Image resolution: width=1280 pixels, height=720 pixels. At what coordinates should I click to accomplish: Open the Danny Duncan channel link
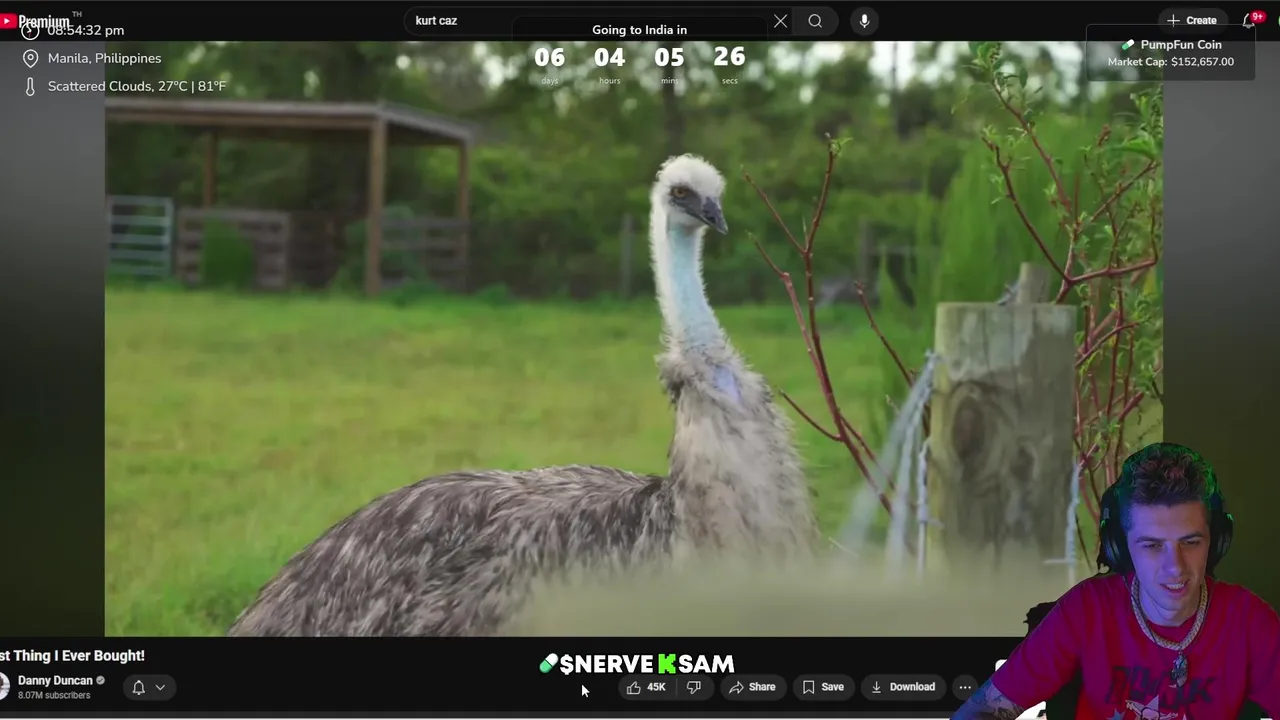point(55,680)
